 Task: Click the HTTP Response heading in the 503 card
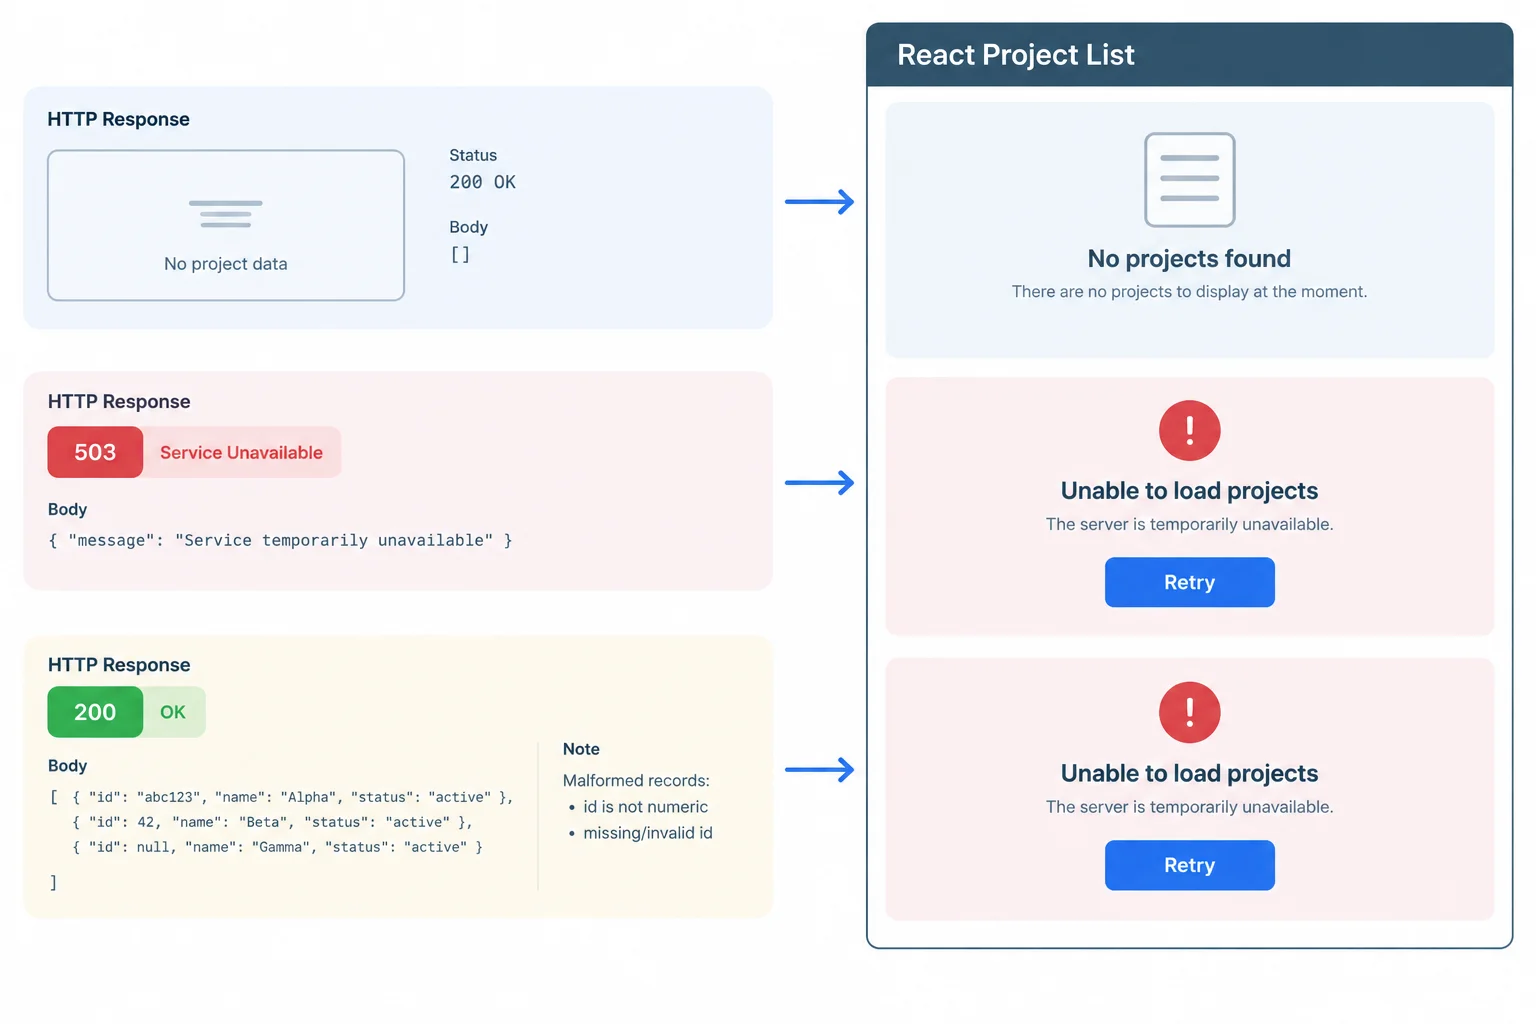119,402
